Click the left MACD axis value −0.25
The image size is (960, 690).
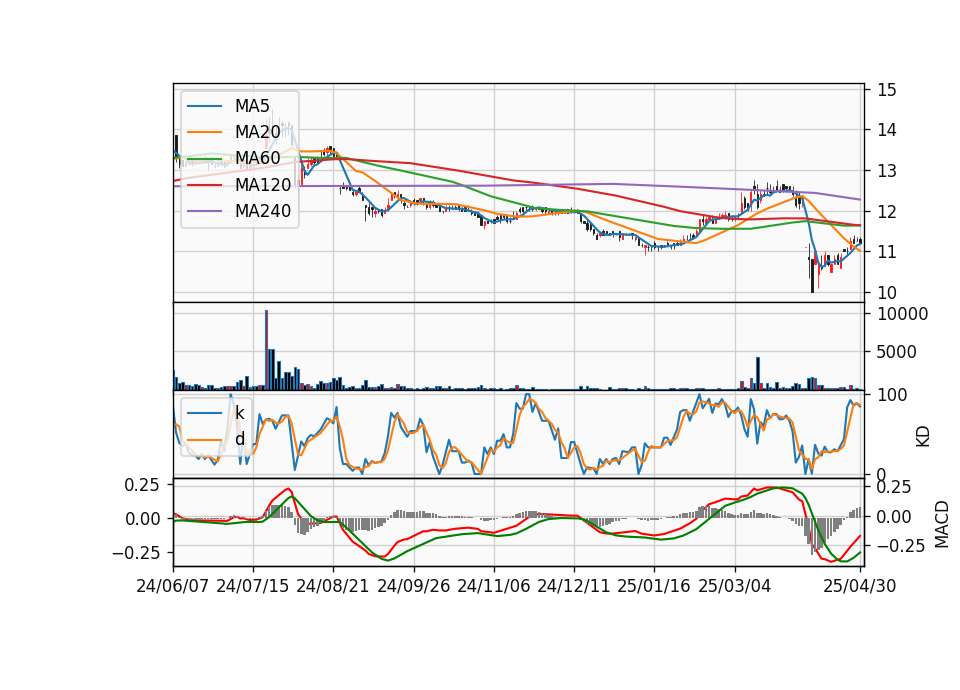[136, 553]
